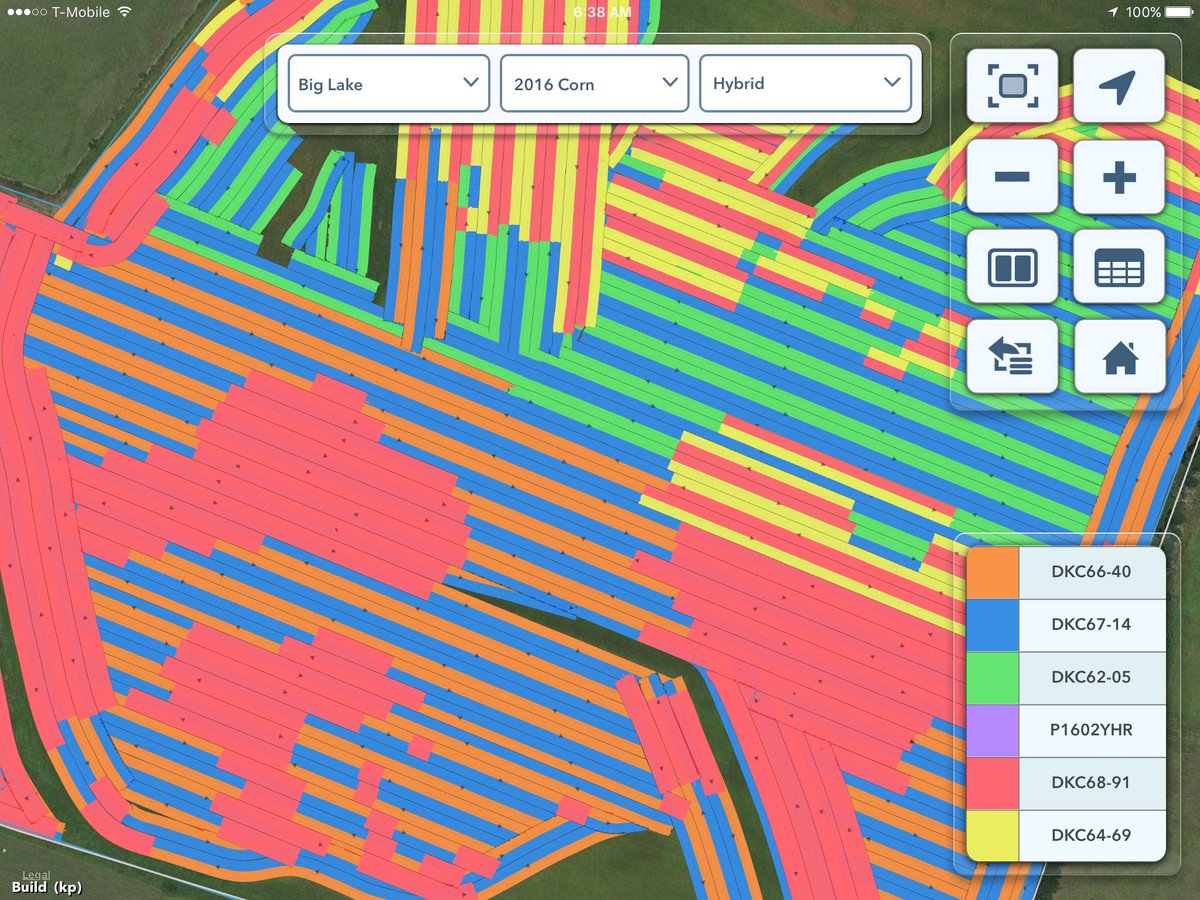Select the orange DKC66-40 swatch

click(x=993, y=573)
